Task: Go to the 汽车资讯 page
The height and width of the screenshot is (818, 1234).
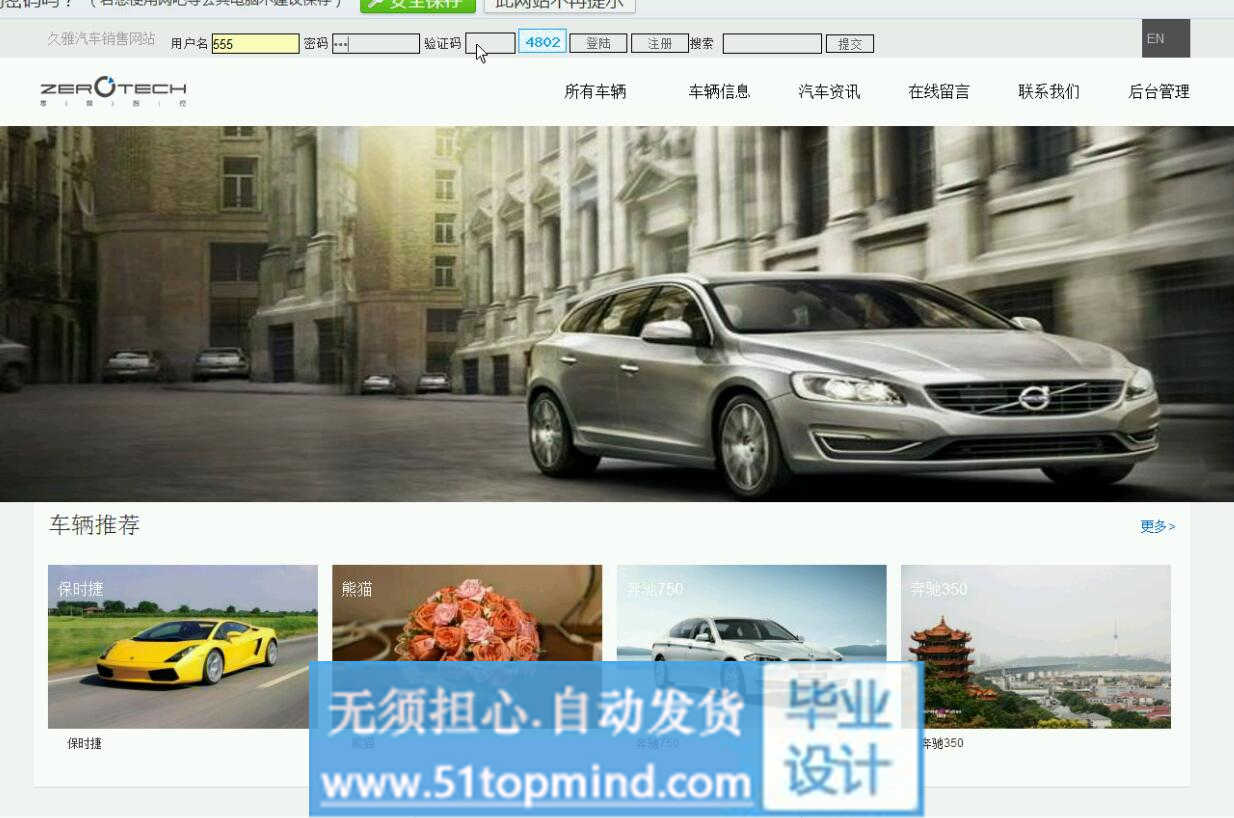Action: point(829,92)
